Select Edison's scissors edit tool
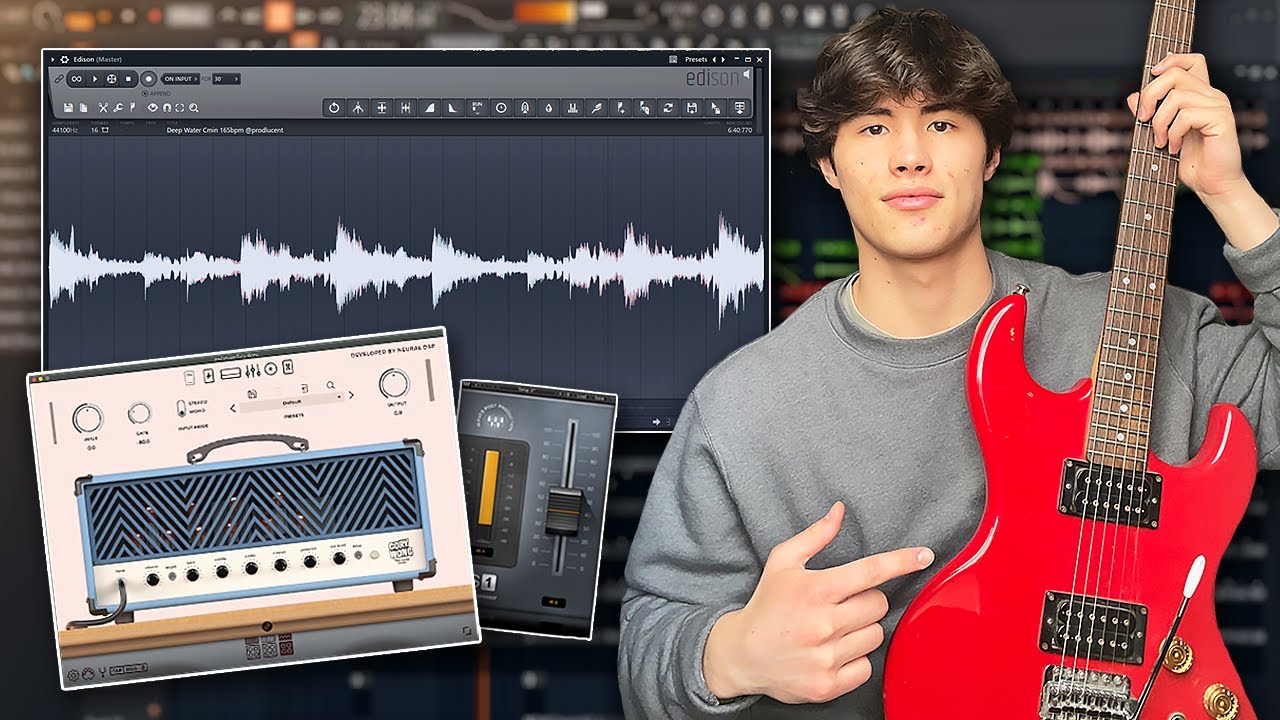1280x720 pixels. (x=103, y=108)
